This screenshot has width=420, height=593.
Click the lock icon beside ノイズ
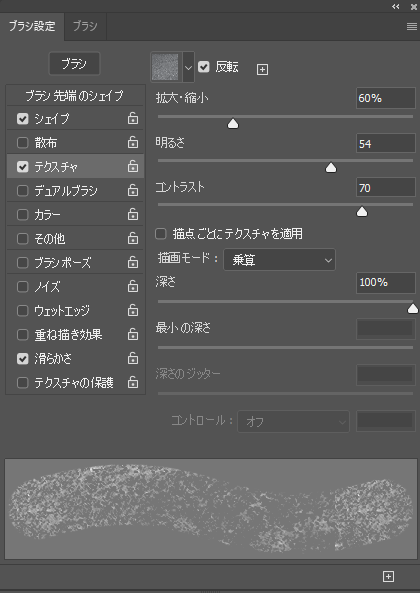coord(133,286)
